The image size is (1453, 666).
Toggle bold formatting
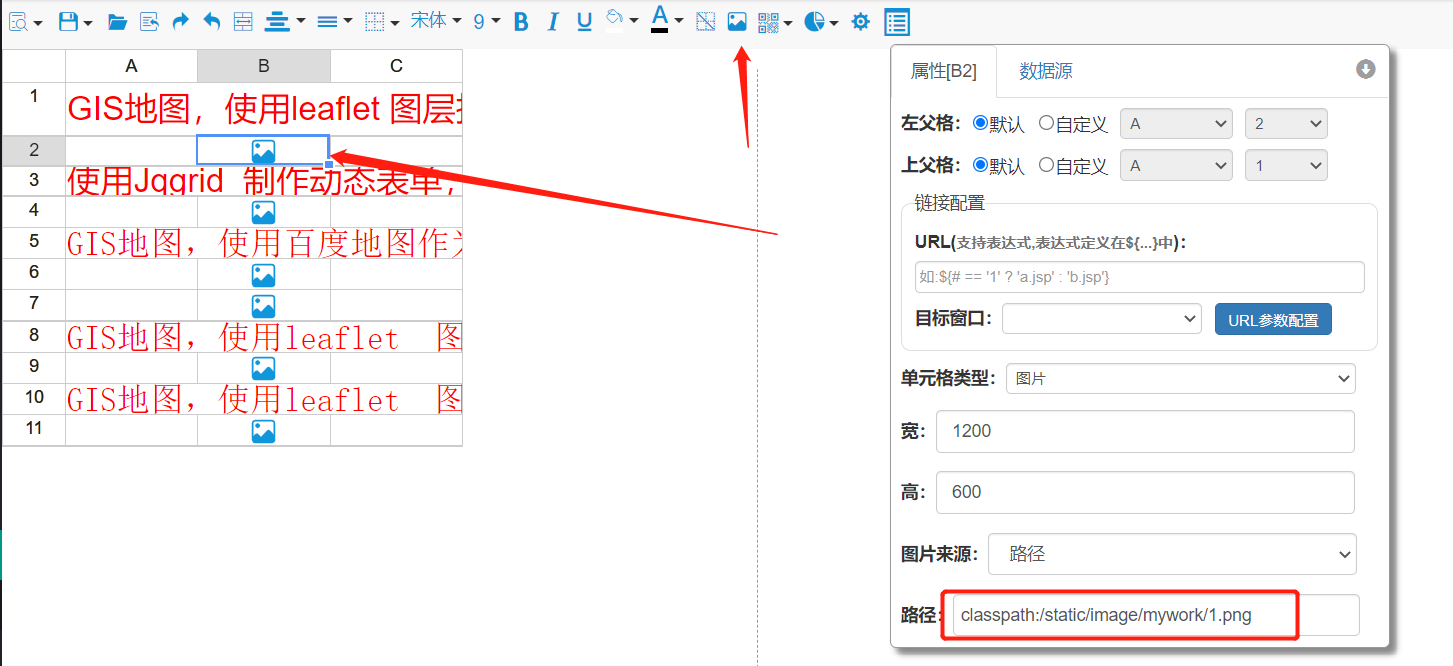point(520,21)
